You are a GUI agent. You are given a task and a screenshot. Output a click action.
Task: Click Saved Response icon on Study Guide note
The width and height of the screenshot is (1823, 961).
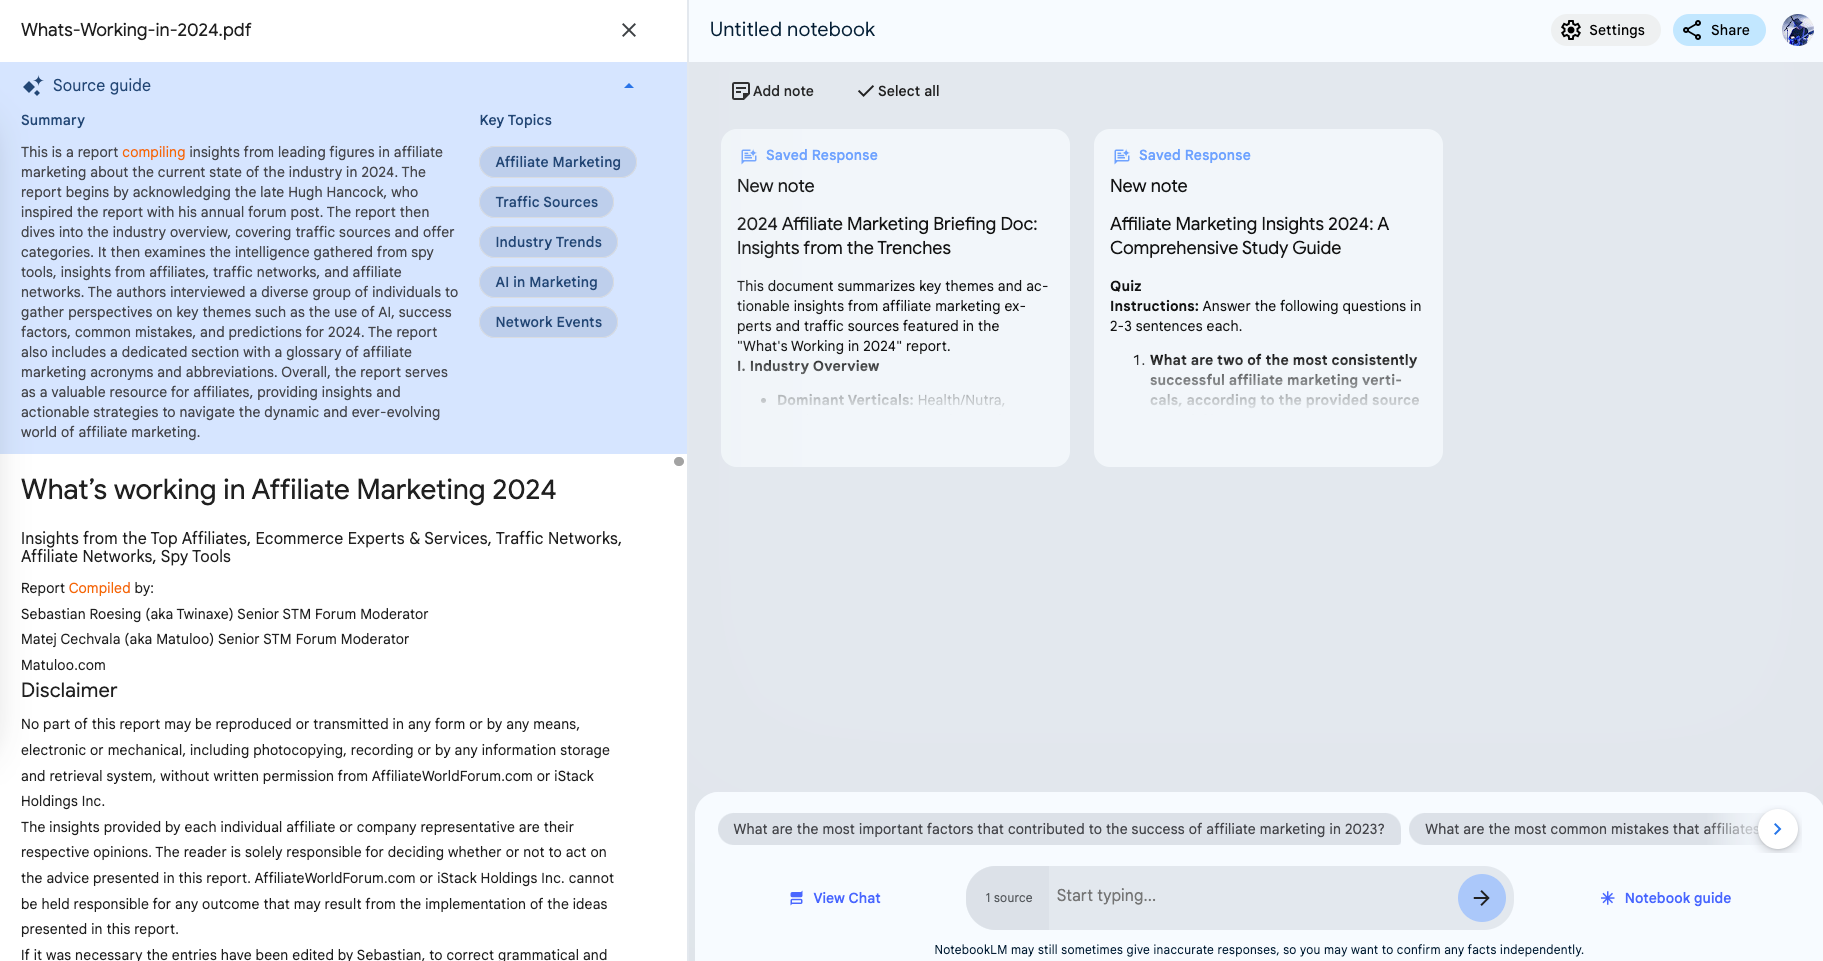point(1121,156)
